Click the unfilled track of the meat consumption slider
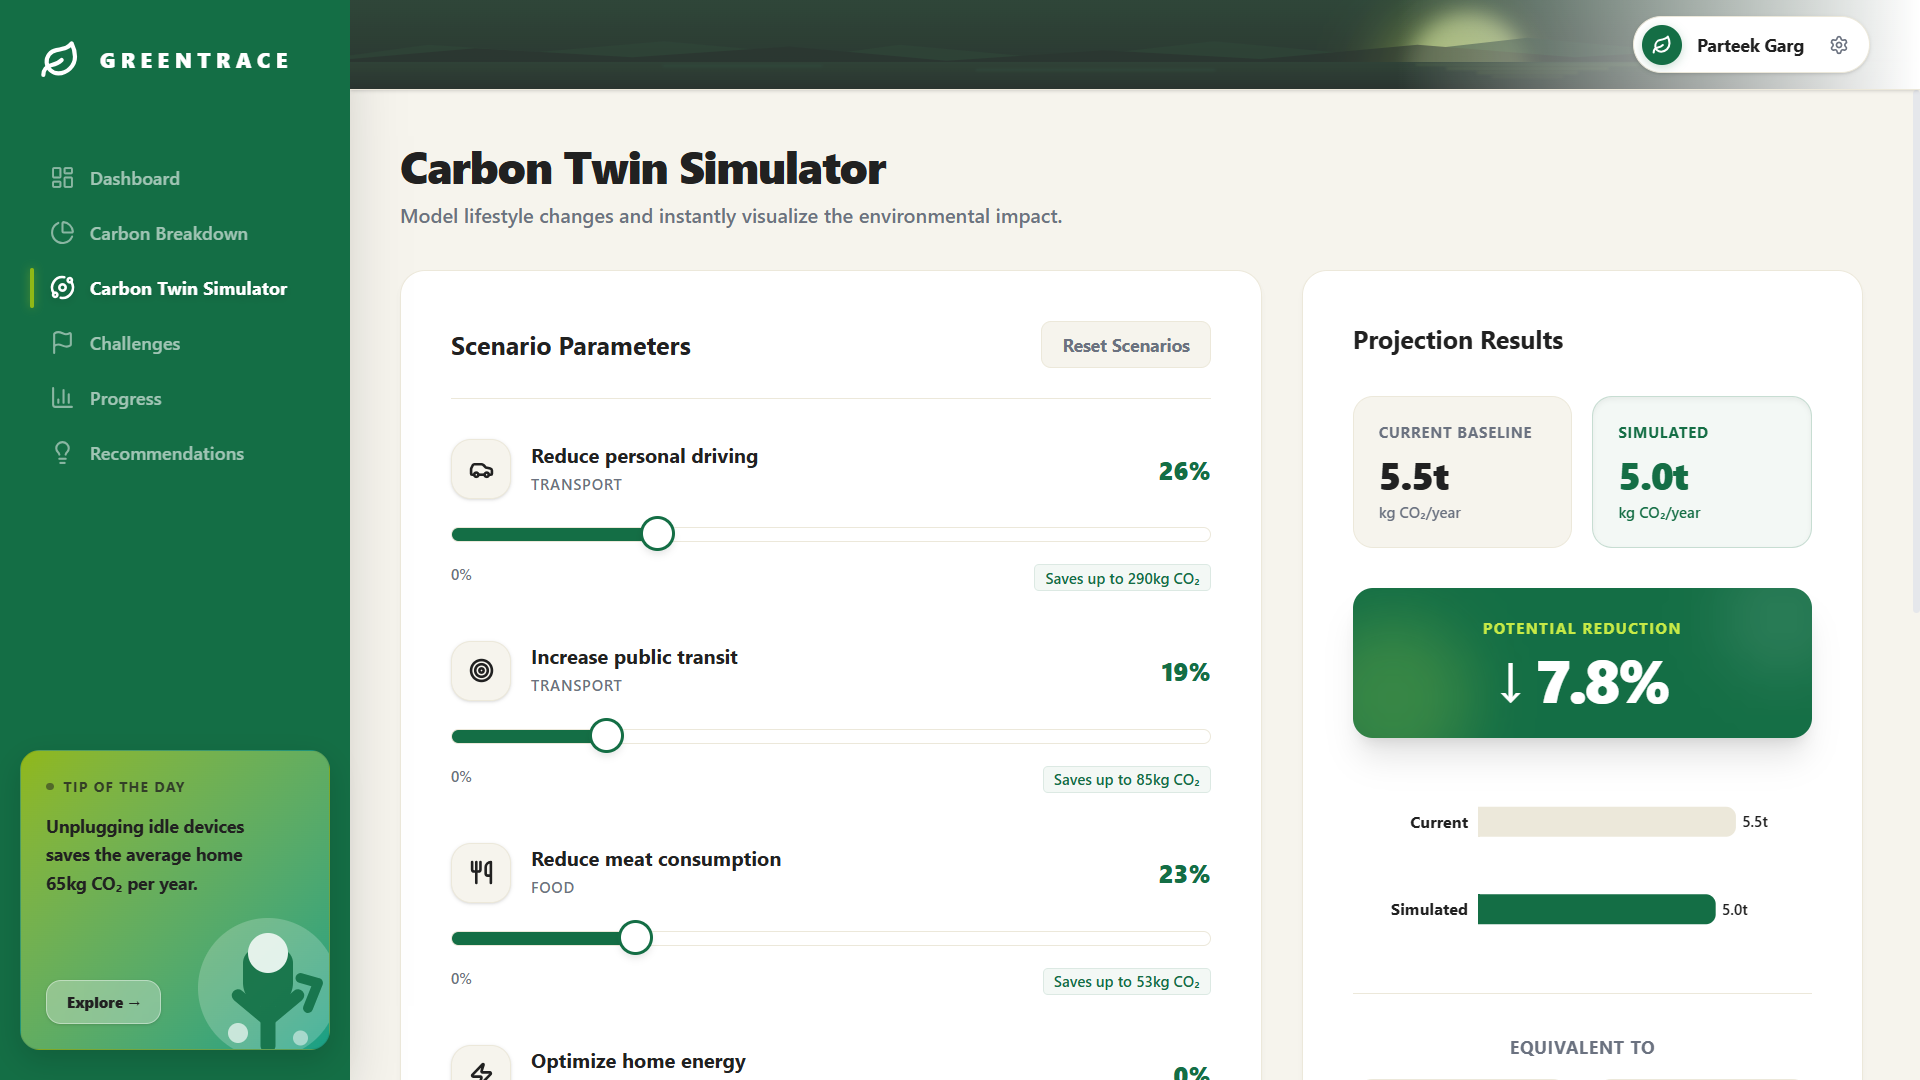This screenshot has height=1080, width=1920. coord(931,938)
